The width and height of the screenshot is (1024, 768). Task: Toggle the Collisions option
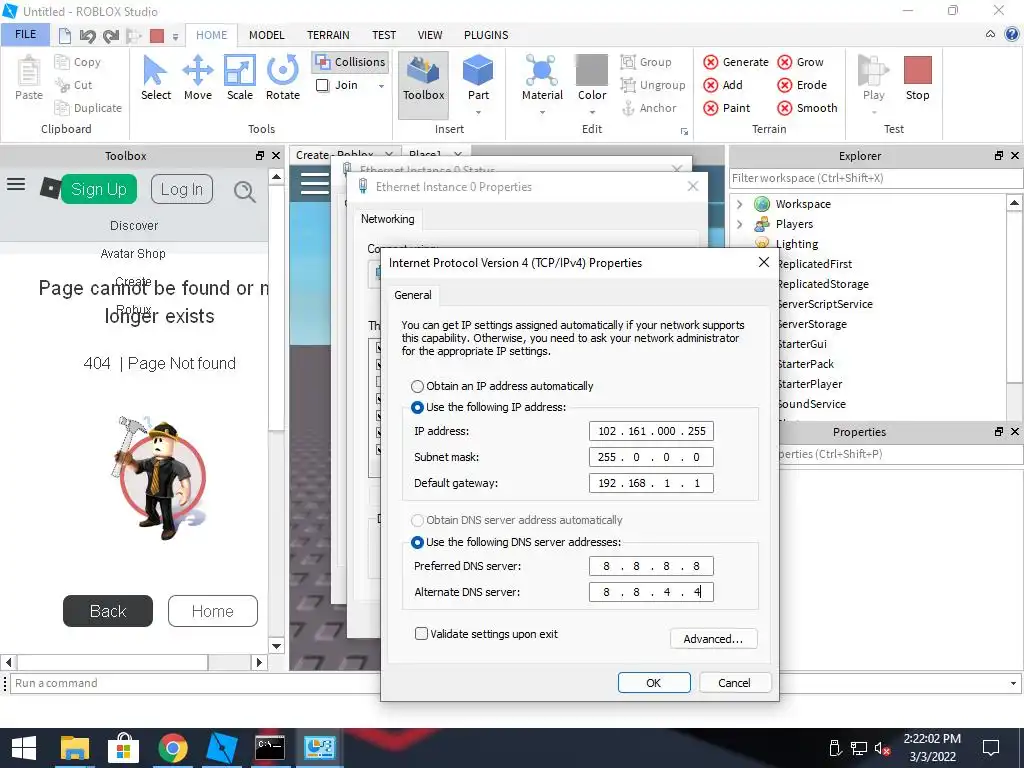click(350, 62)
